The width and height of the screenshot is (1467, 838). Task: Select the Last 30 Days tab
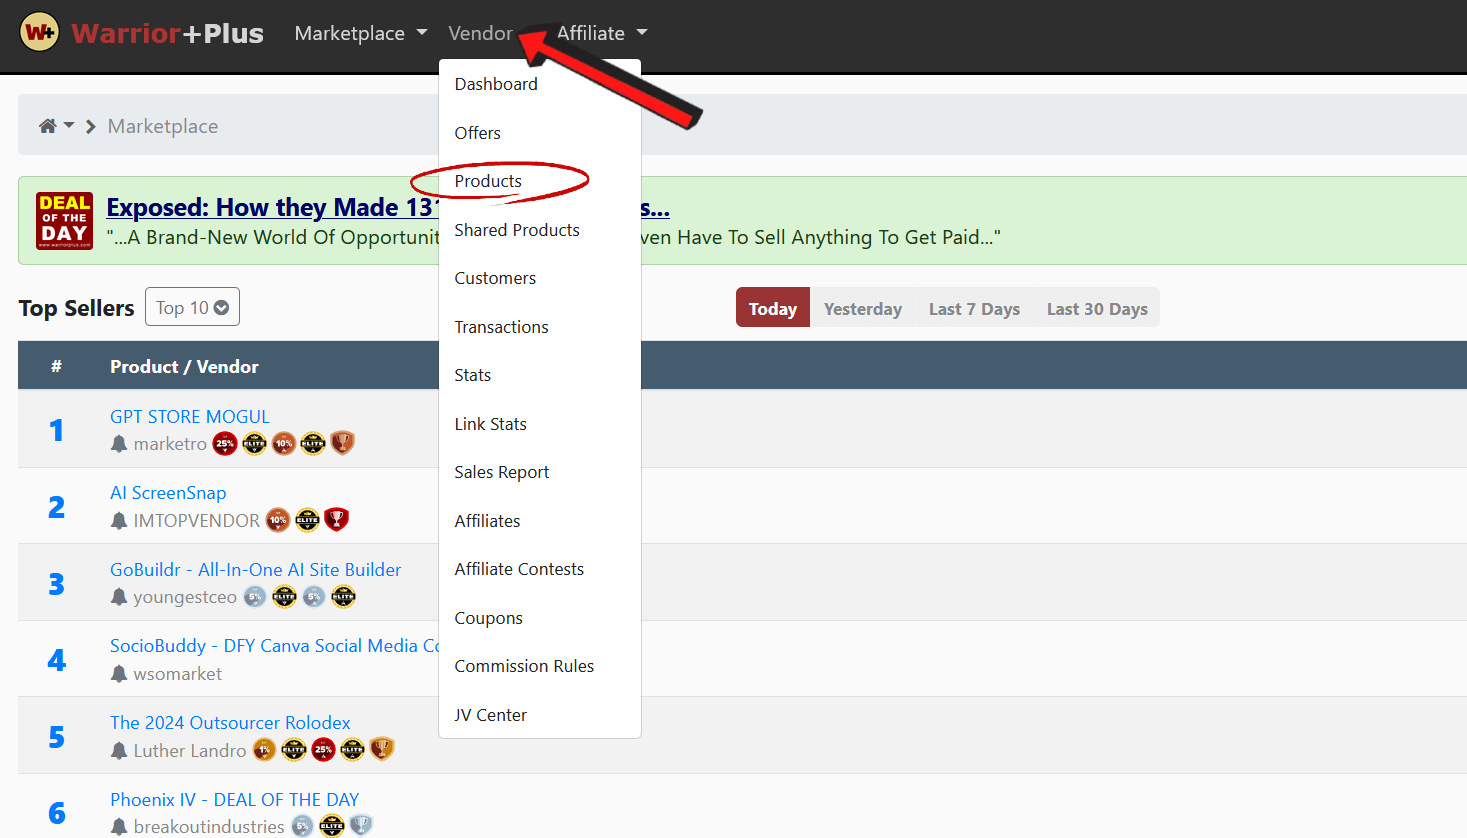click(1096, 309)
